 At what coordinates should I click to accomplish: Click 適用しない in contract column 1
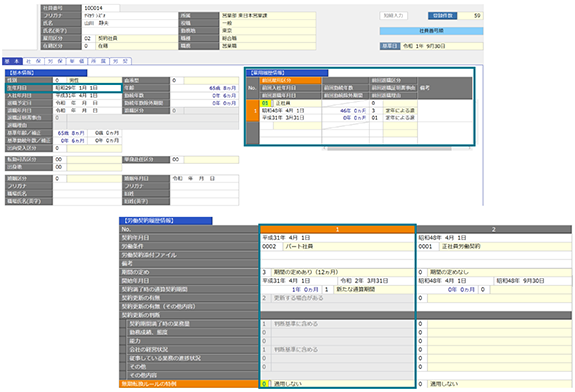pyautogui.click(x=343, y=384)
